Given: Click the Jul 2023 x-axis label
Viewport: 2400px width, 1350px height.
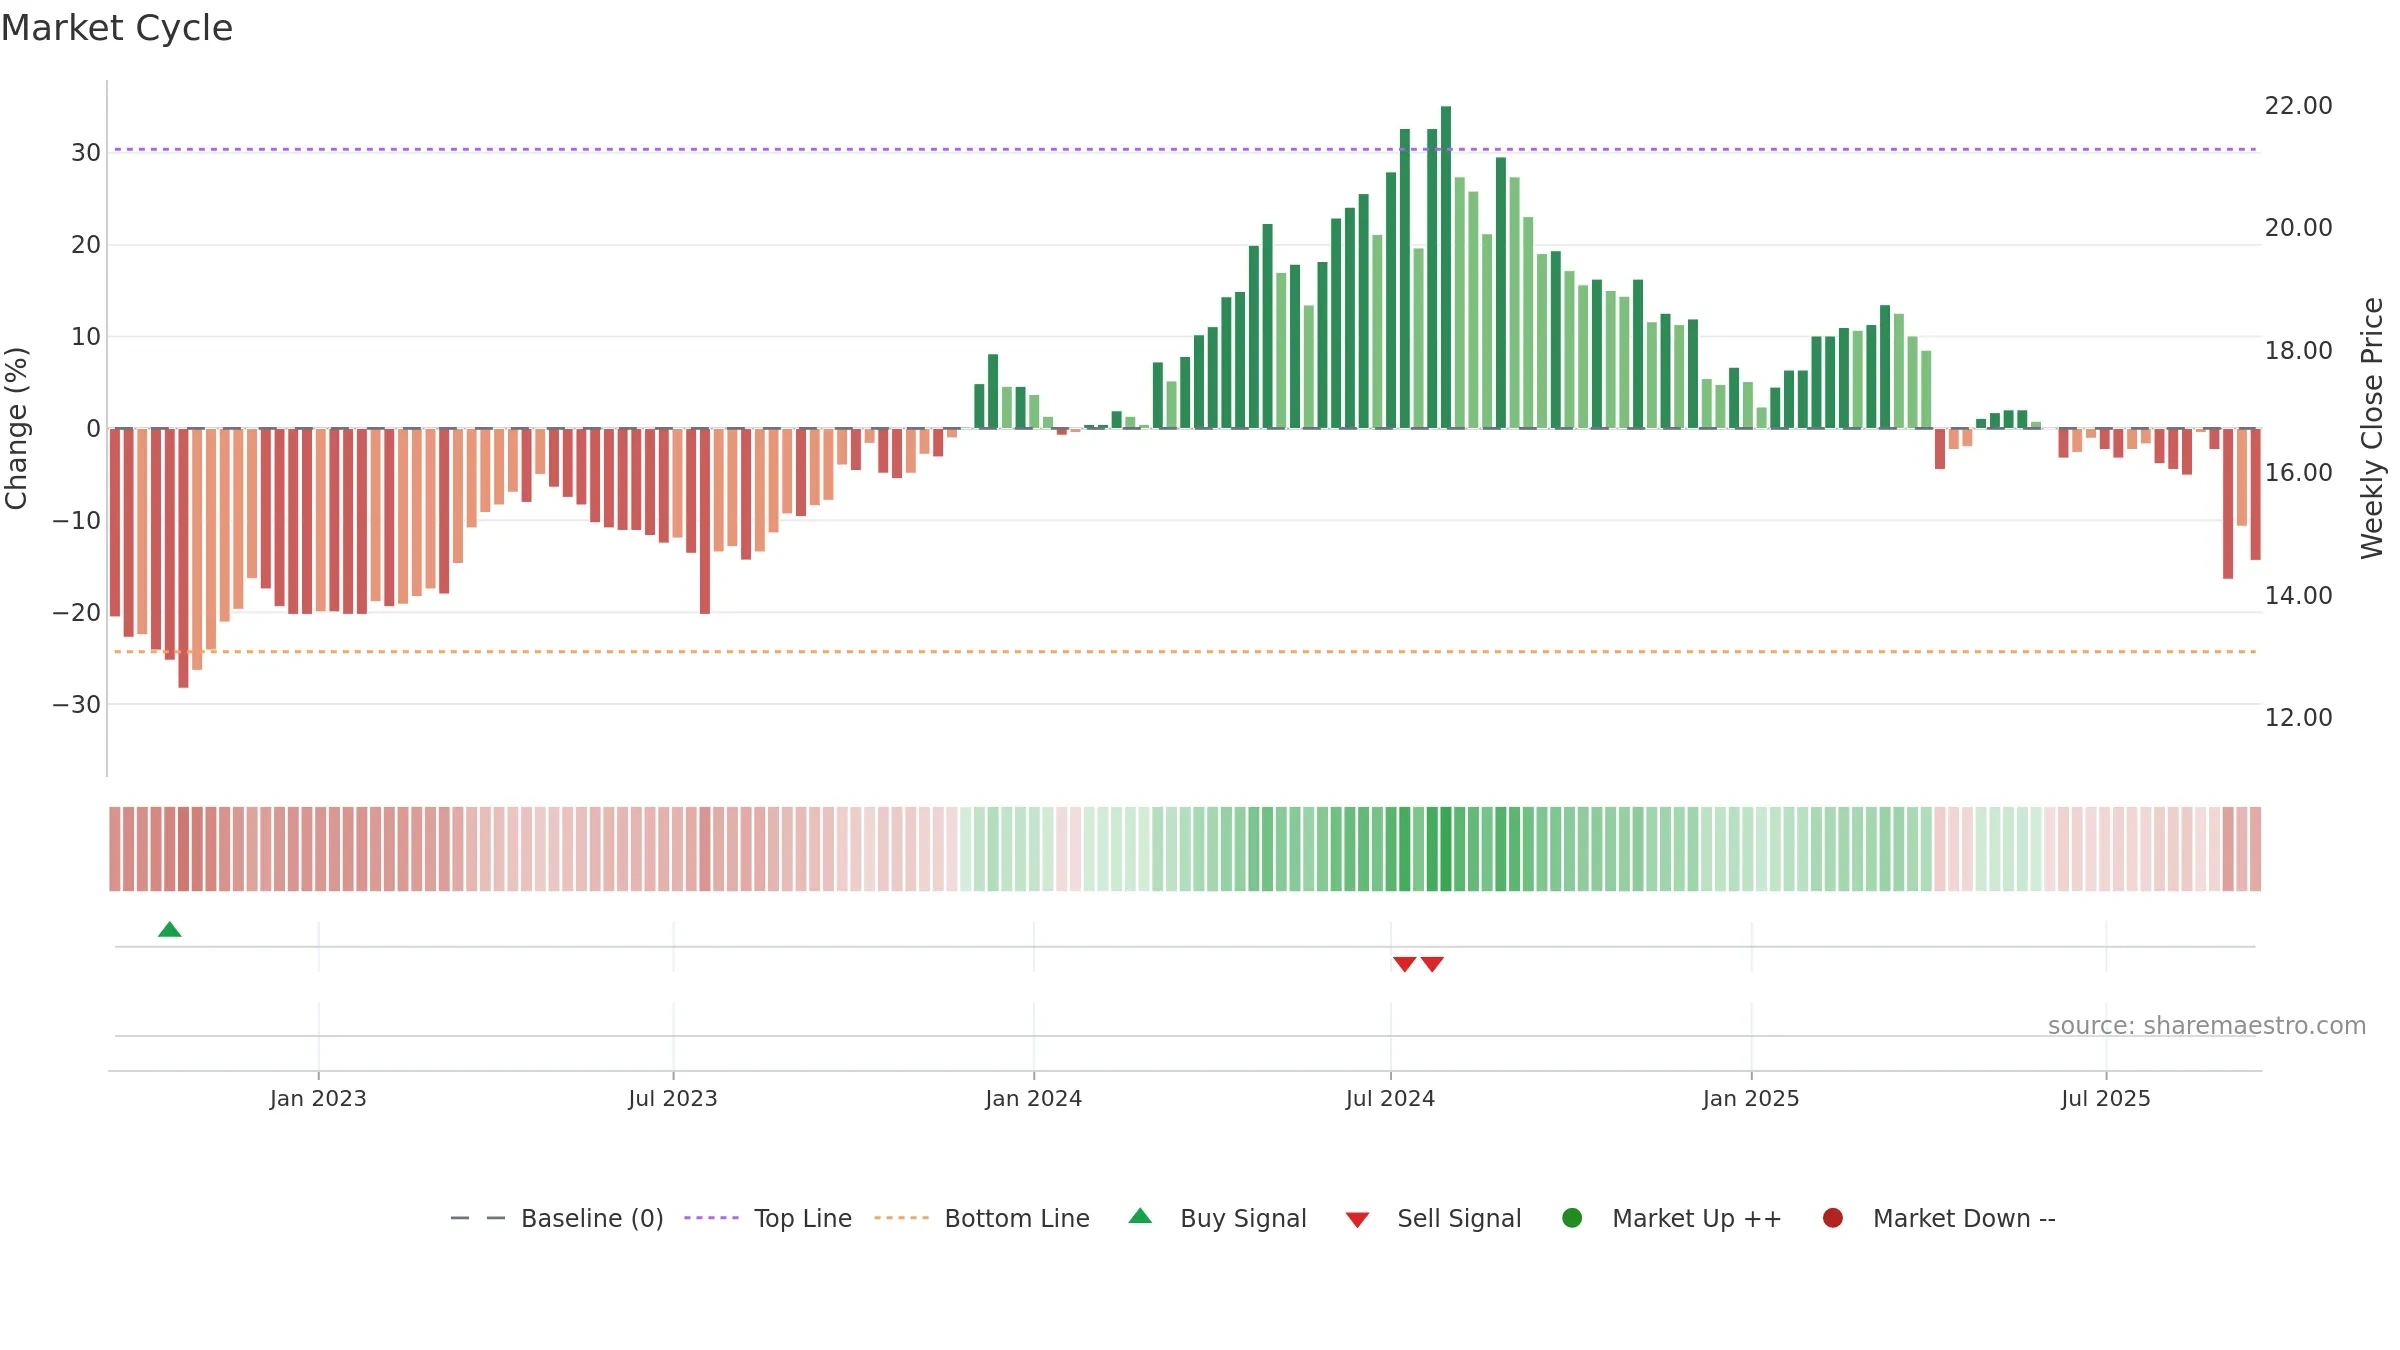Looking at the screenshot, I should 673,1098.
